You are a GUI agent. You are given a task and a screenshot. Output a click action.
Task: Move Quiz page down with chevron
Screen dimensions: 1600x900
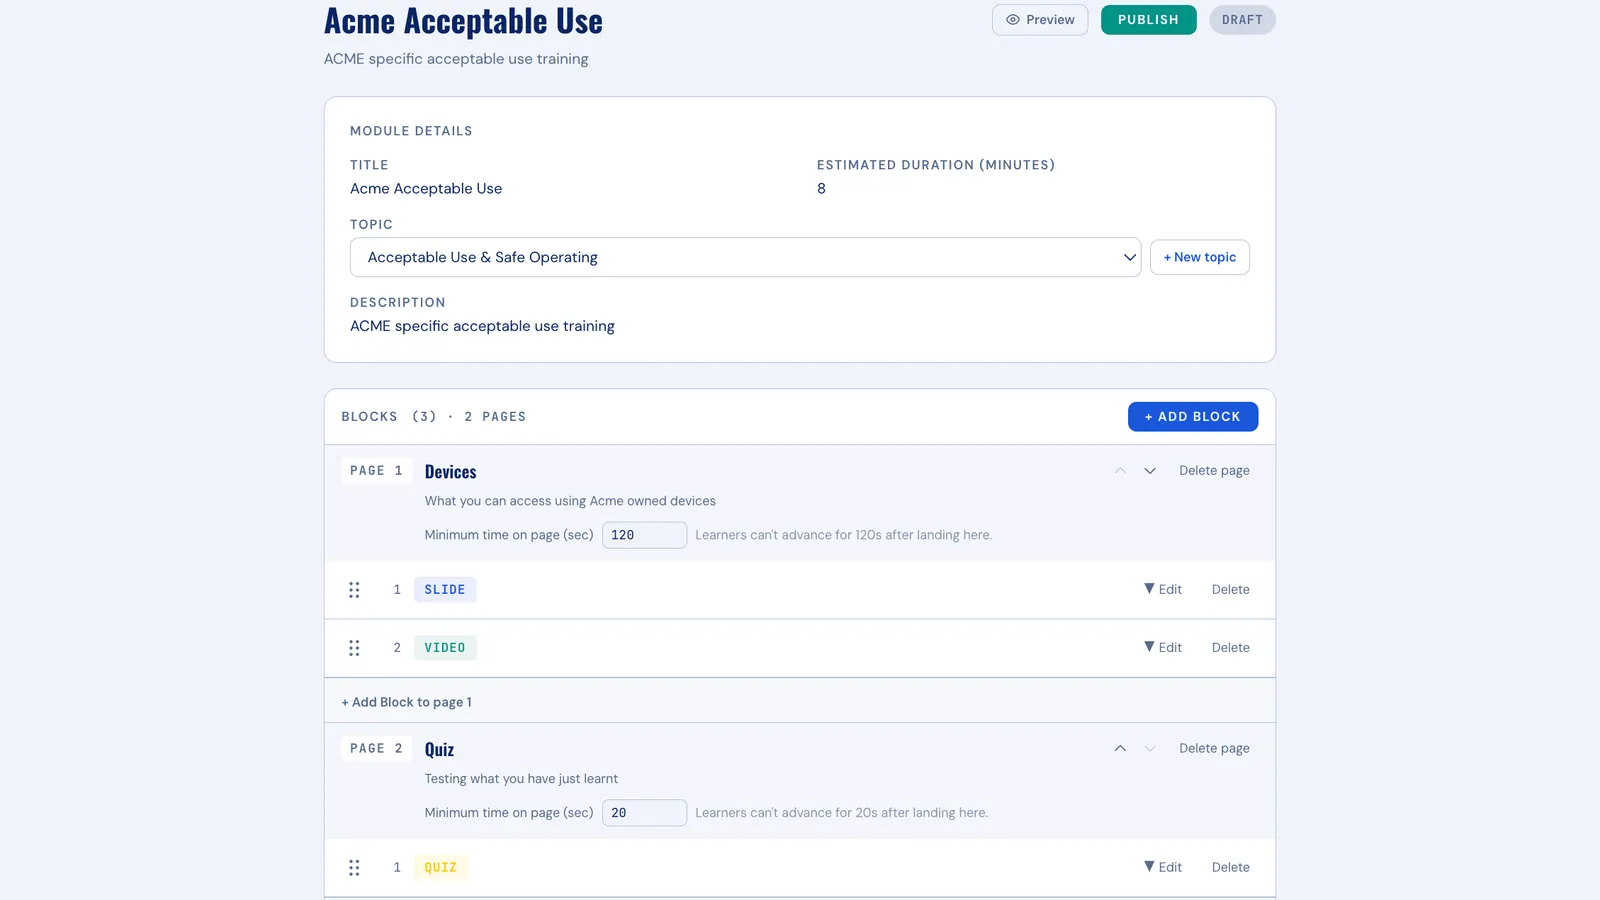click(1150, 749)
